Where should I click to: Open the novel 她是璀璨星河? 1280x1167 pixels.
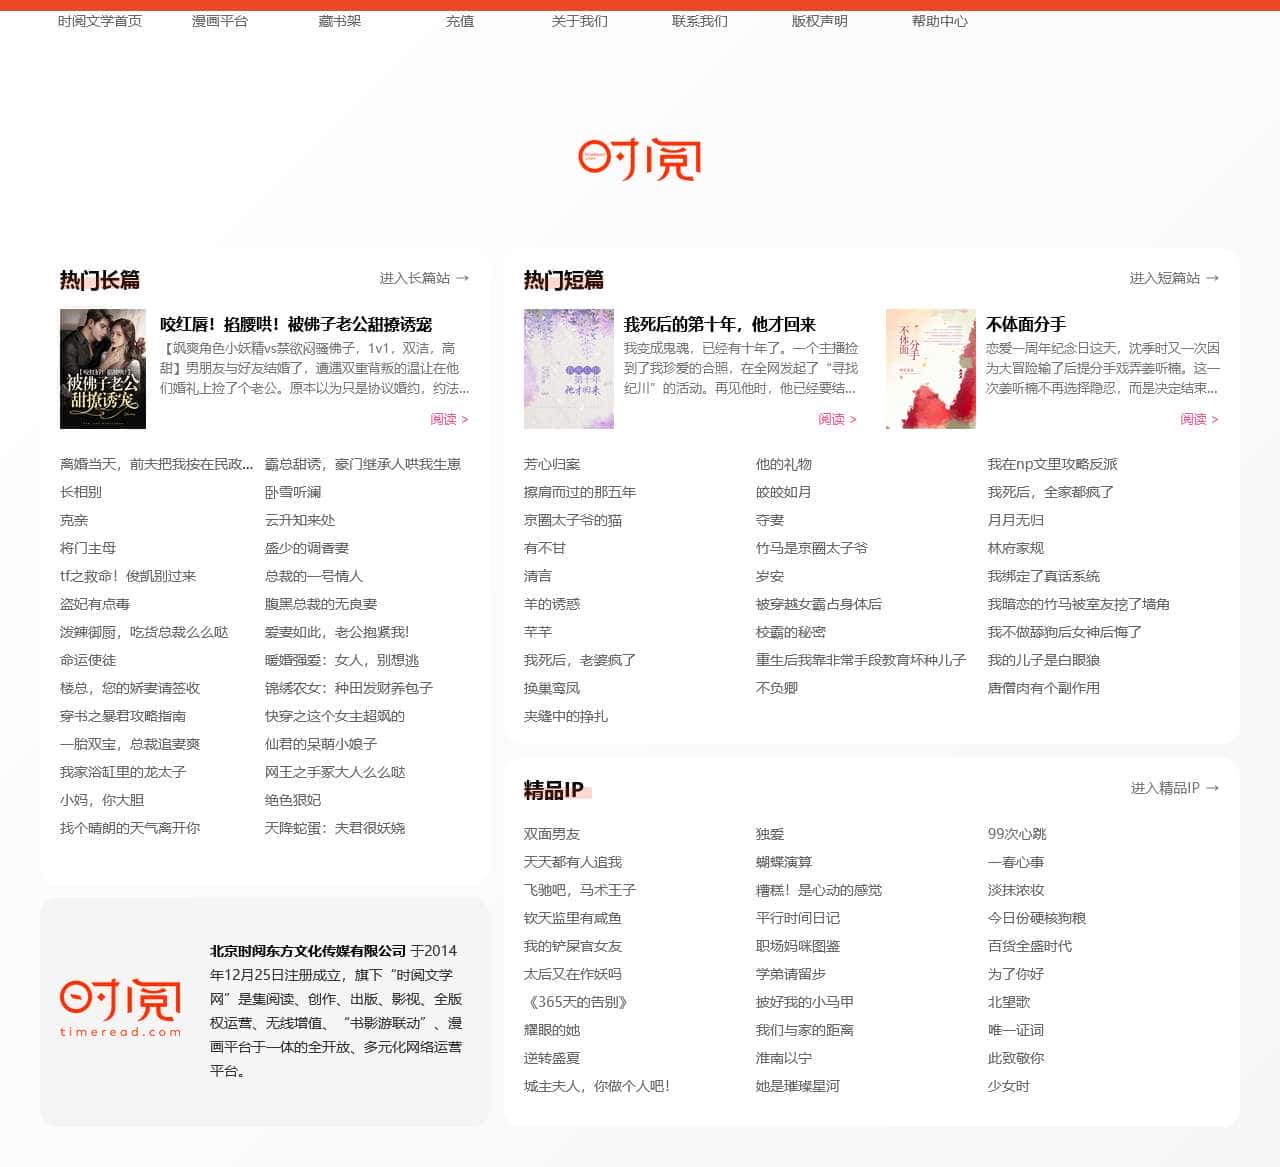coord(796,1086)
